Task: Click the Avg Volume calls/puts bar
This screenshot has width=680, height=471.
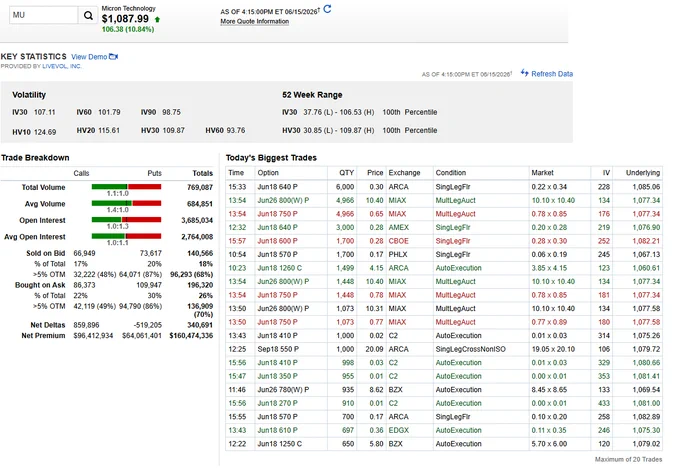Action: click(126, 203)
